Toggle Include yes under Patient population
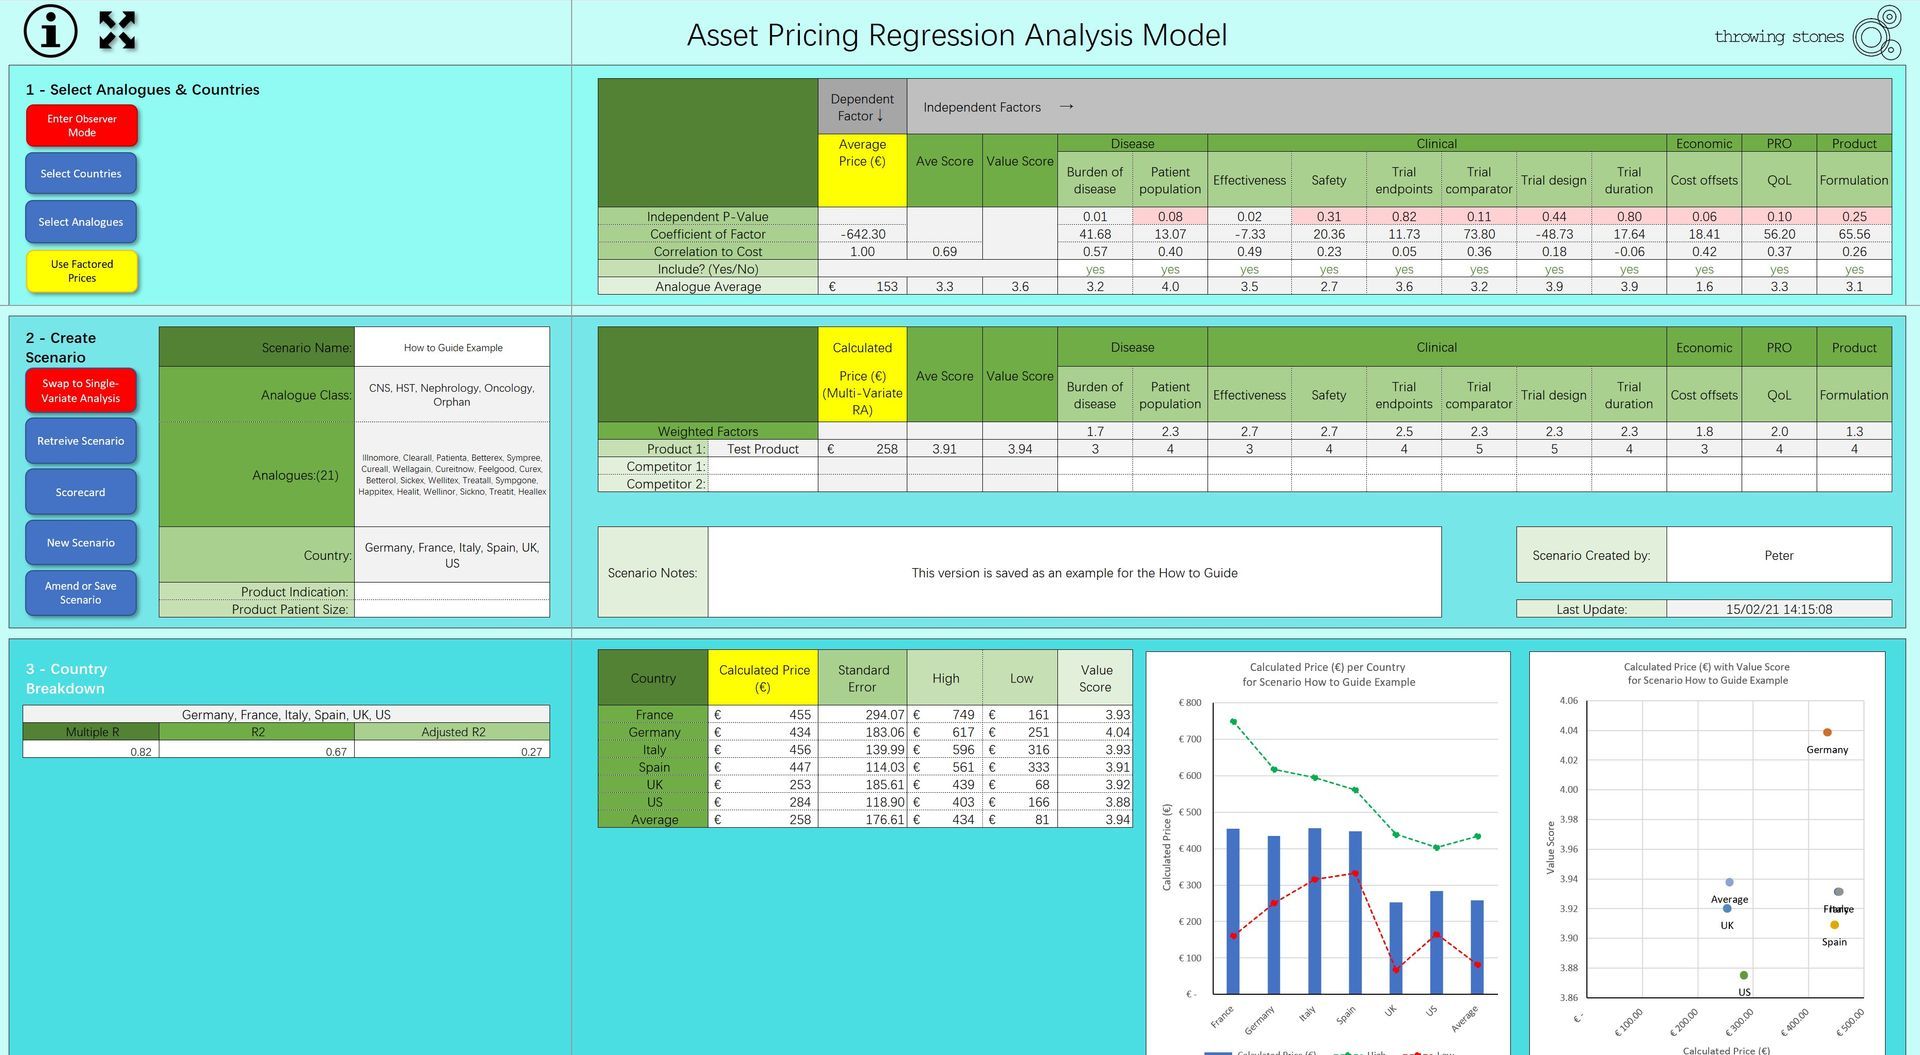The height and width of the screenshot is (1055, 1920). coord(1170,269)
